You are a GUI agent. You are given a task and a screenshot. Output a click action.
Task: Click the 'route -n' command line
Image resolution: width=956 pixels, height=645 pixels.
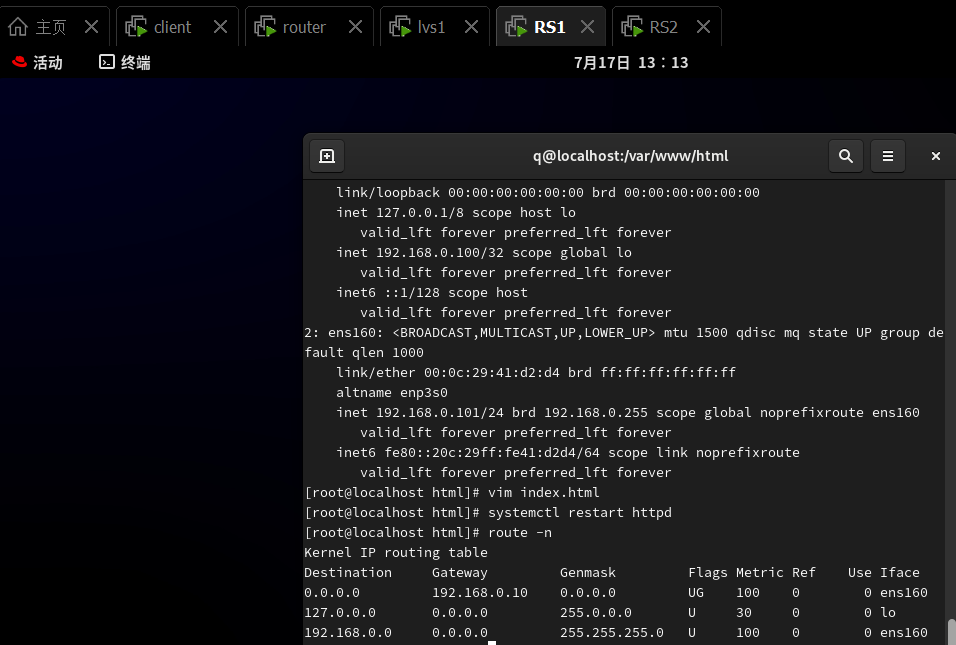[x=428, y=533]
